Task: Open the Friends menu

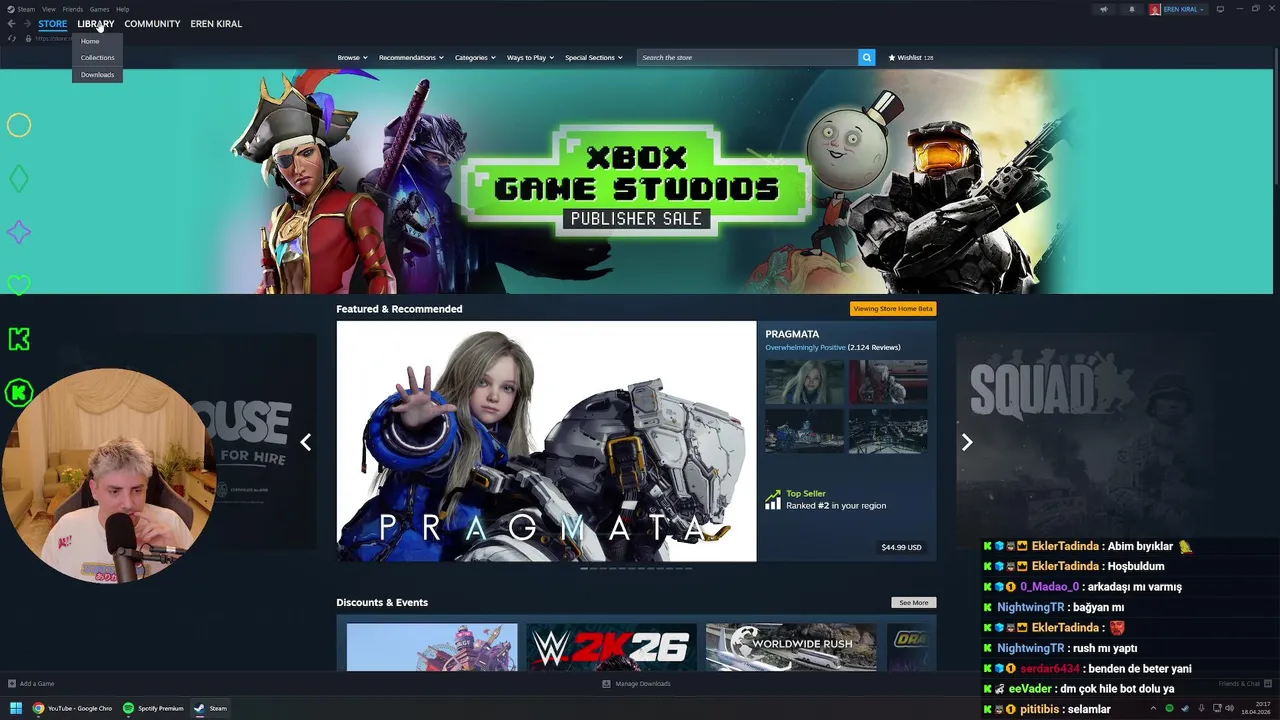Action: (x=73, y=9)
